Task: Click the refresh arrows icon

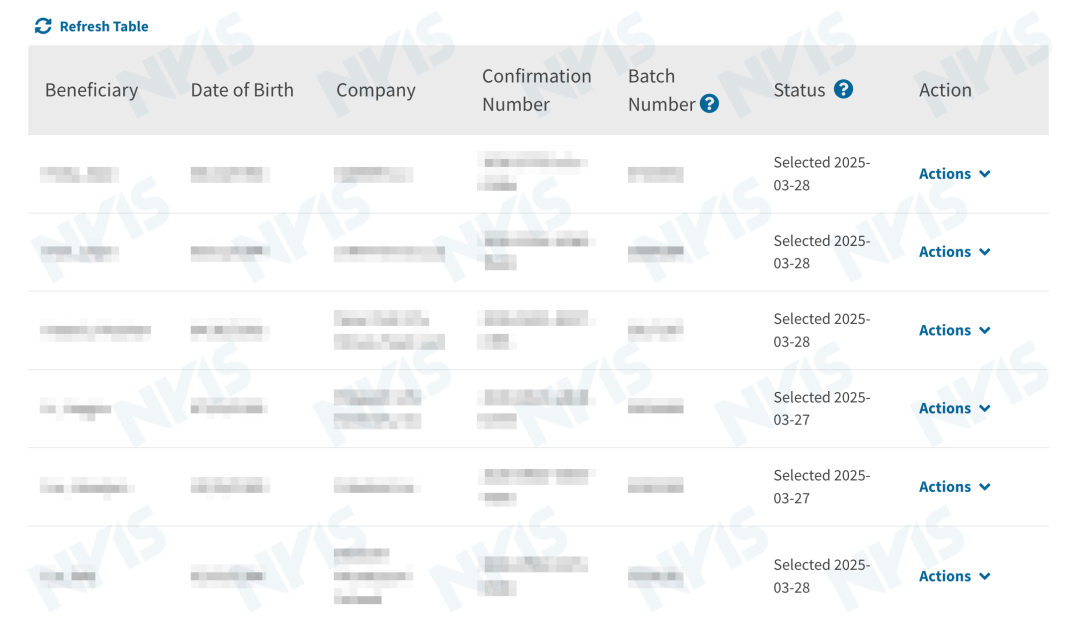Action: (43, 27)
